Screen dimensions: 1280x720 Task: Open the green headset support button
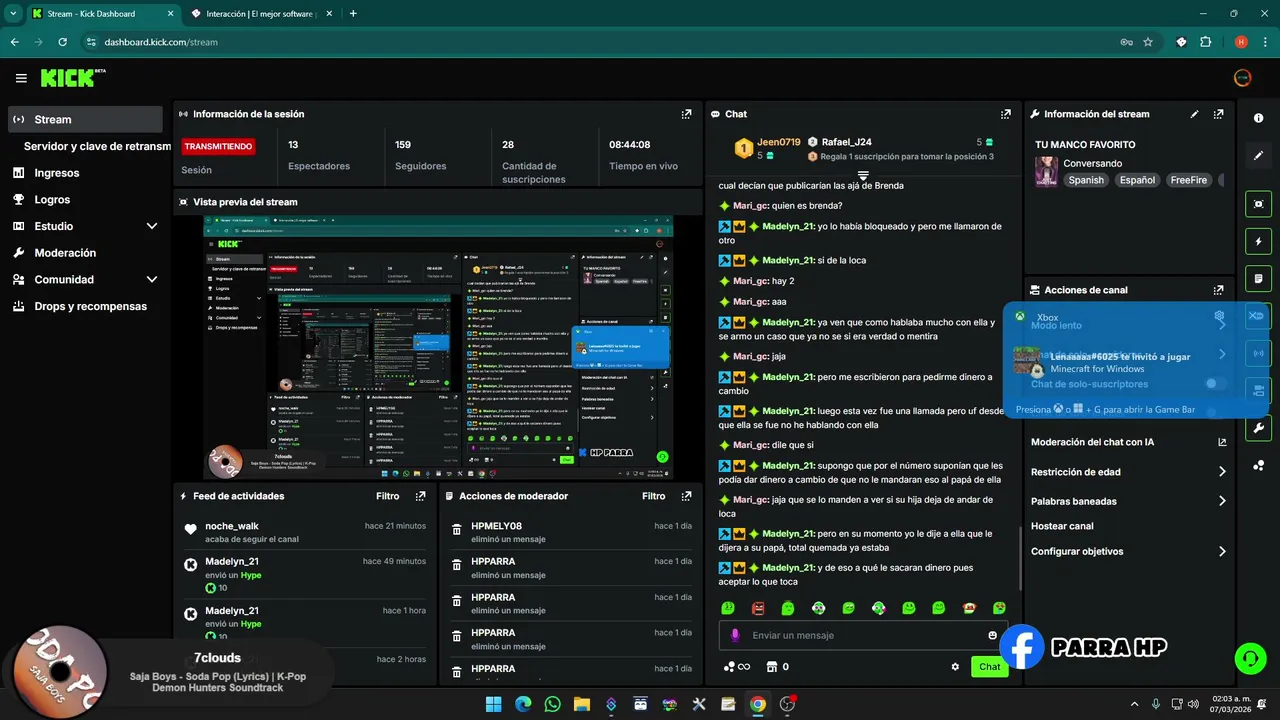click(1250, 658)
